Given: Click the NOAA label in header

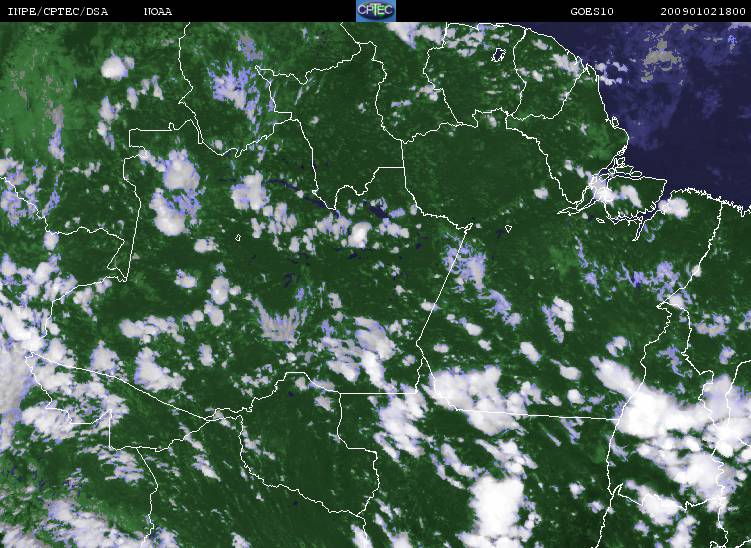Looking at the screenshot, I should click(x=158, y=11).
